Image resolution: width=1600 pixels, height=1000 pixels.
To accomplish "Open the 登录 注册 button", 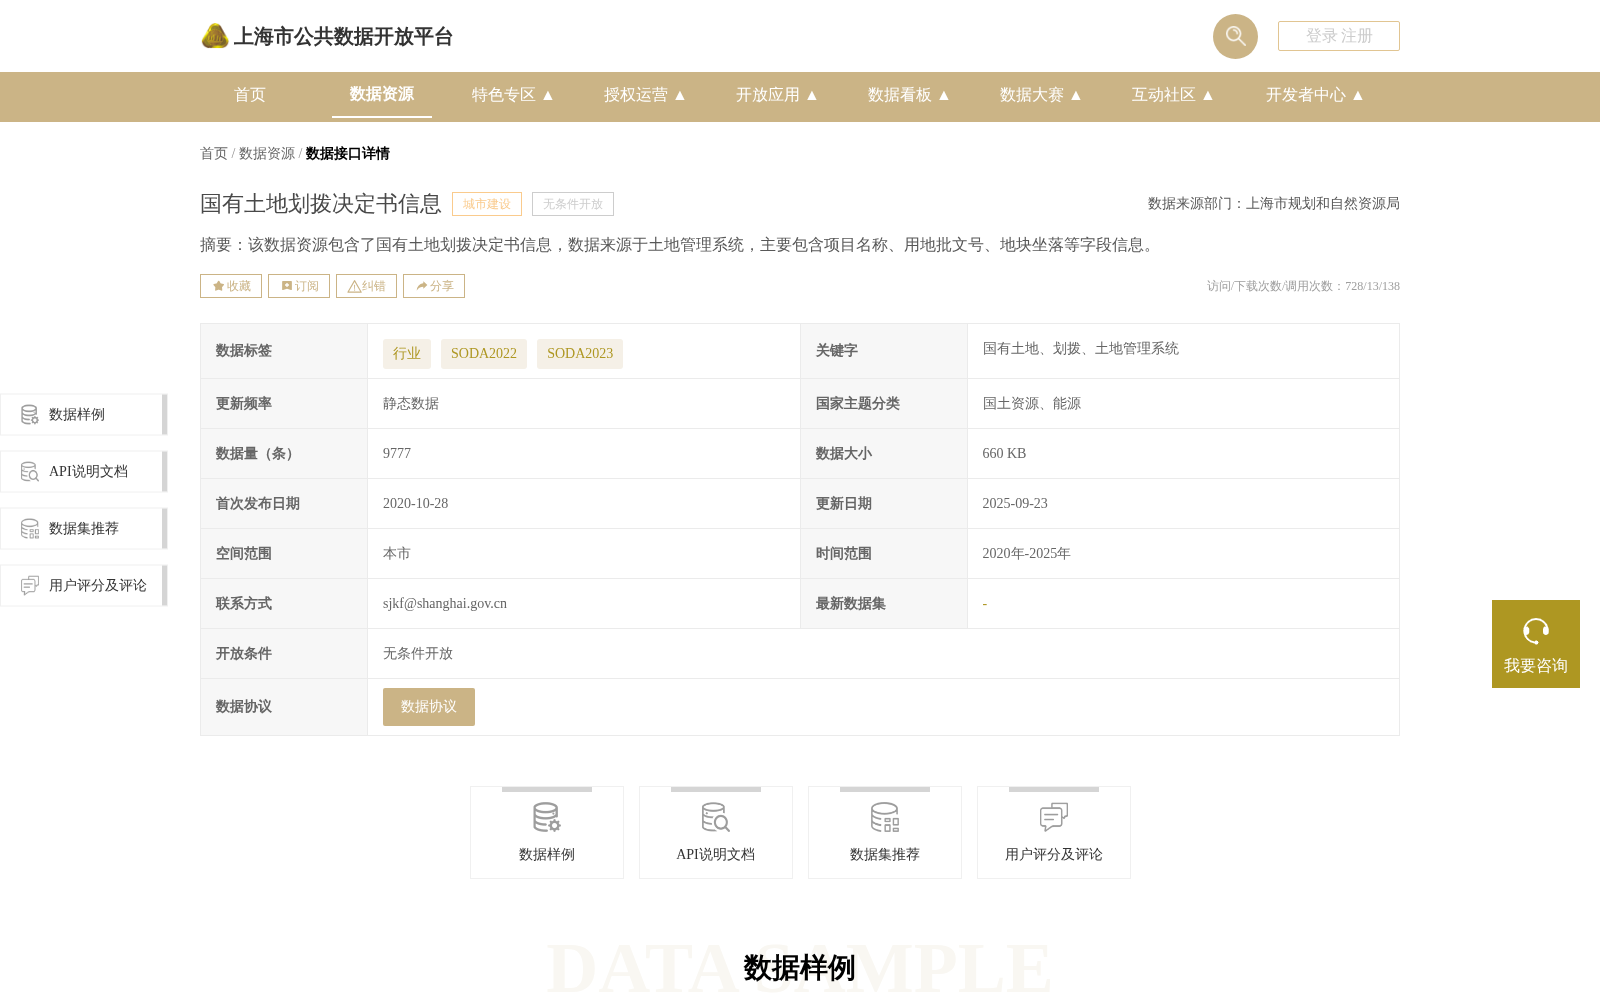I will [1339, 36].
